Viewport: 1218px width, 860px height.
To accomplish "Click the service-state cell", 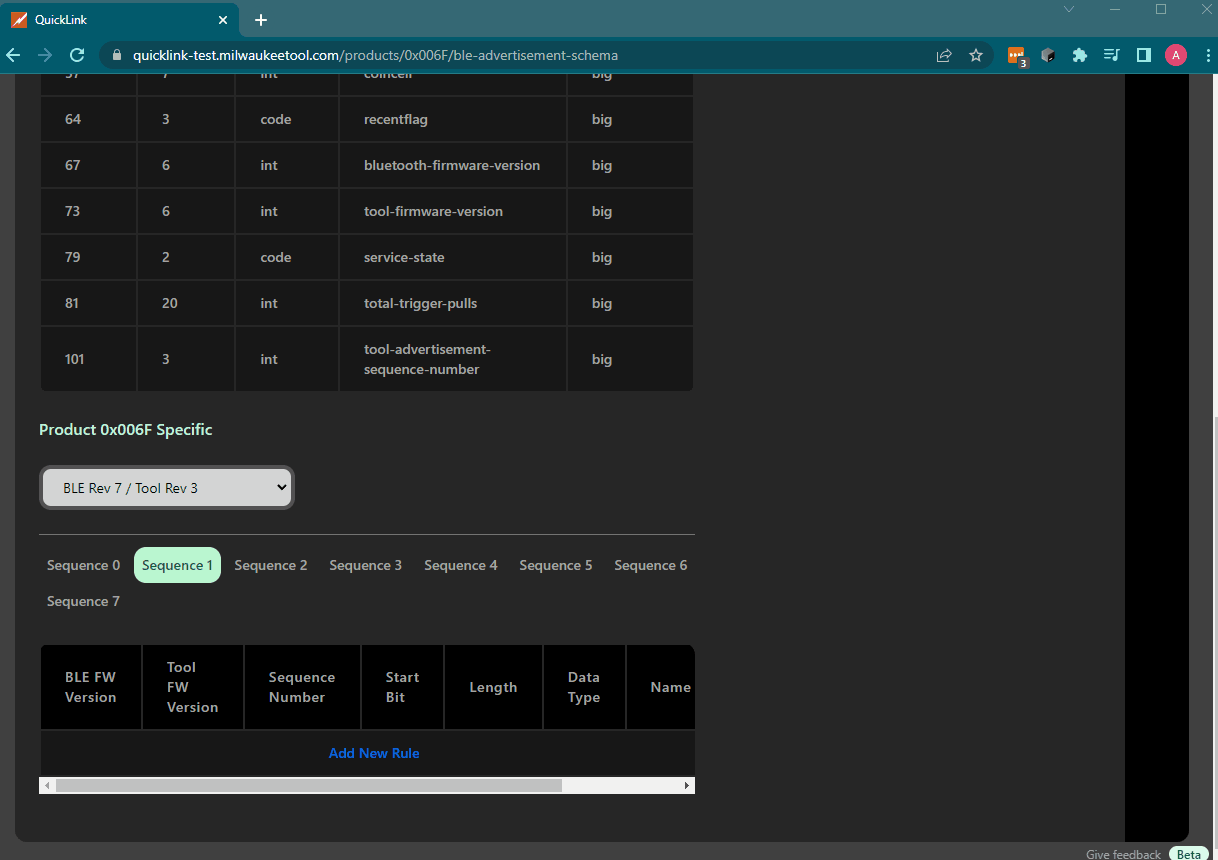I will [452, 257].
